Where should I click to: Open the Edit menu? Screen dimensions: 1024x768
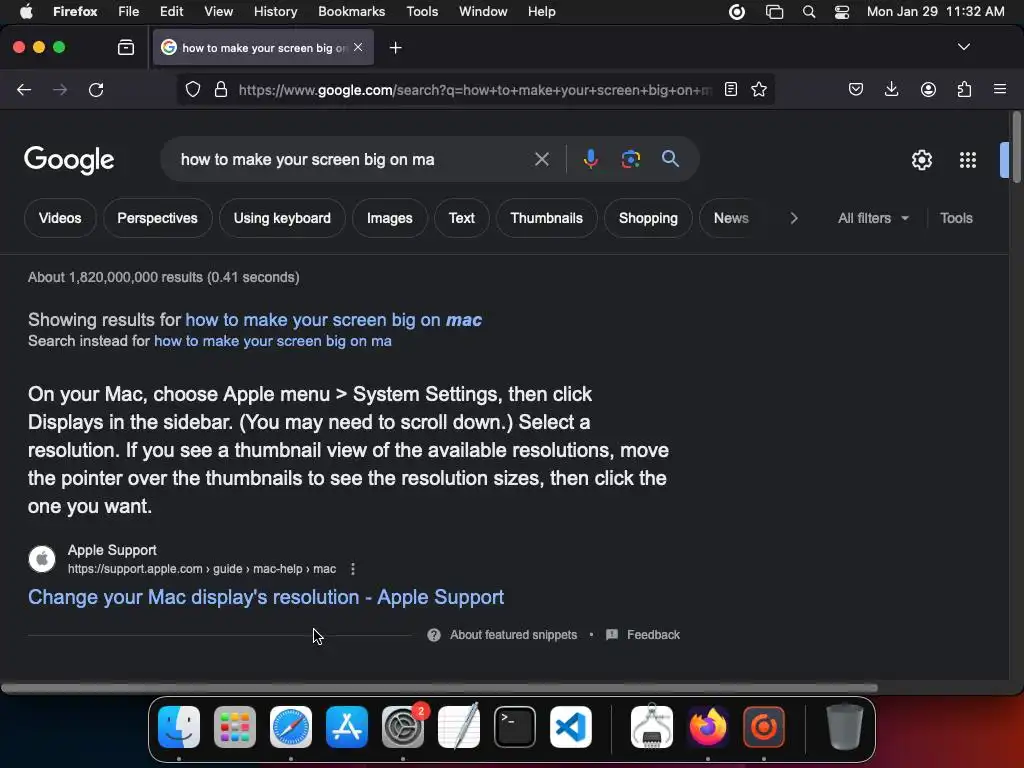171,11
